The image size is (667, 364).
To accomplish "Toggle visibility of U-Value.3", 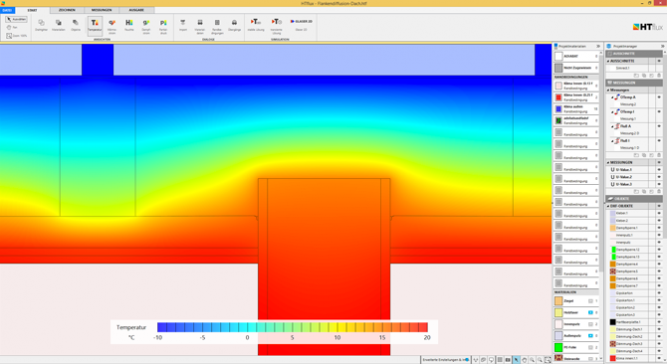I will [659, 184].
